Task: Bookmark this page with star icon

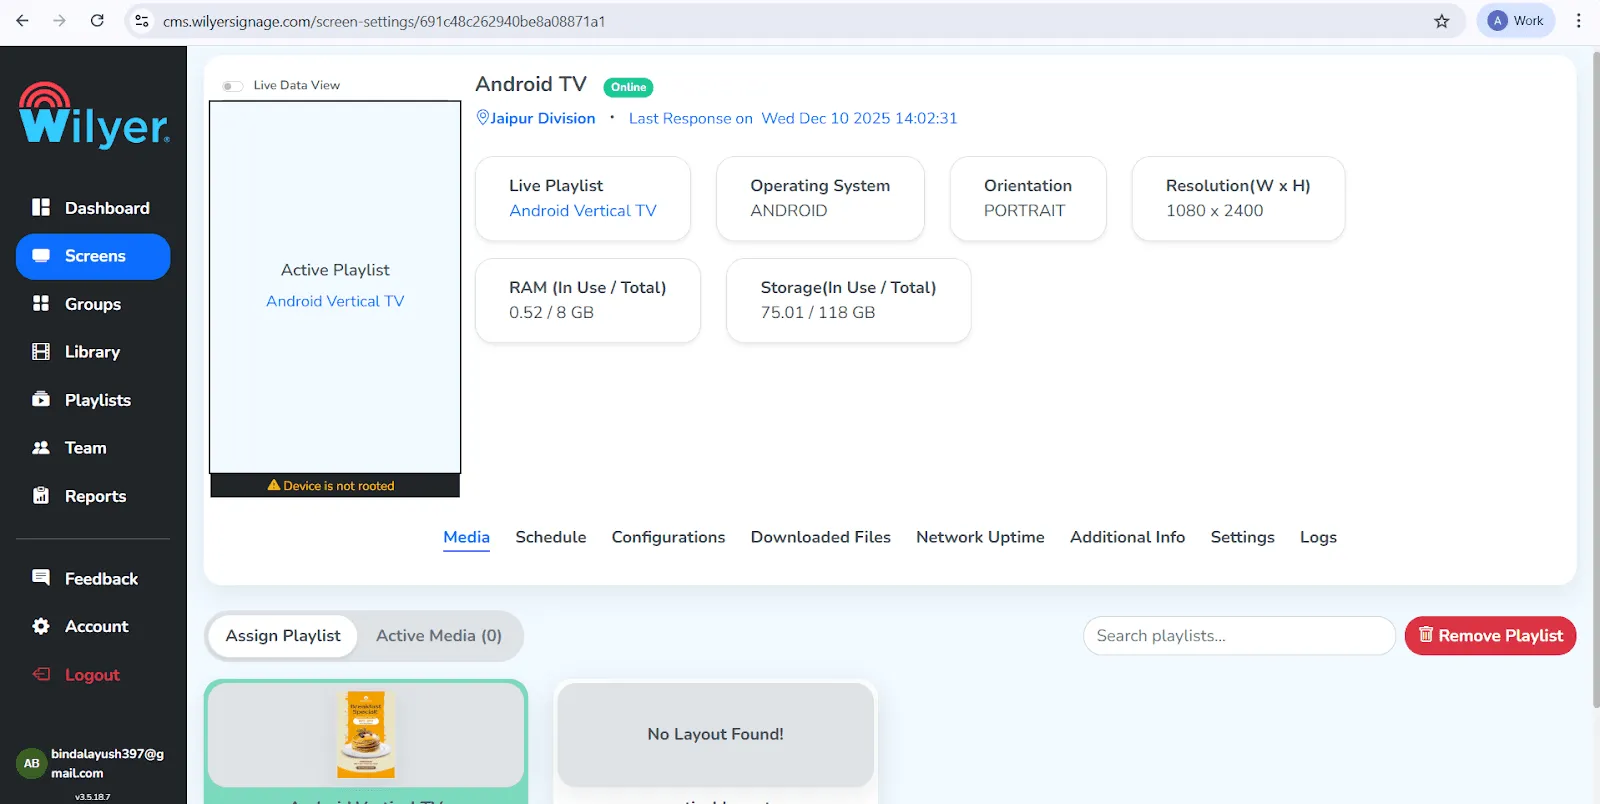Action: coord(1442,21)
